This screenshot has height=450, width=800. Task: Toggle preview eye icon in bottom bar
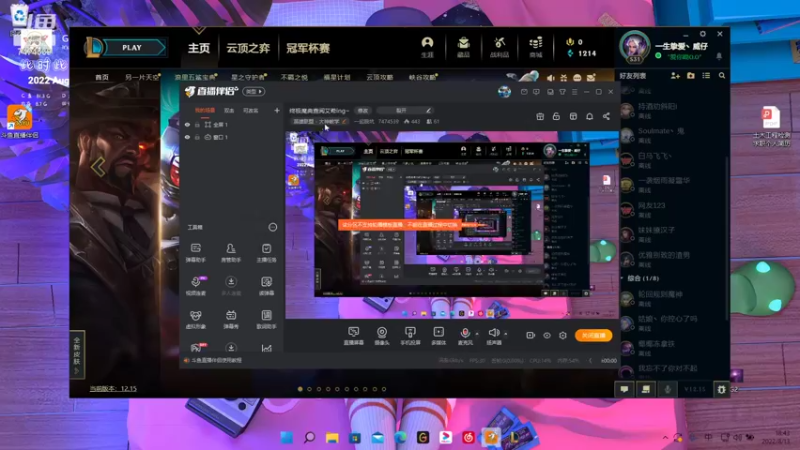[547, 335]
